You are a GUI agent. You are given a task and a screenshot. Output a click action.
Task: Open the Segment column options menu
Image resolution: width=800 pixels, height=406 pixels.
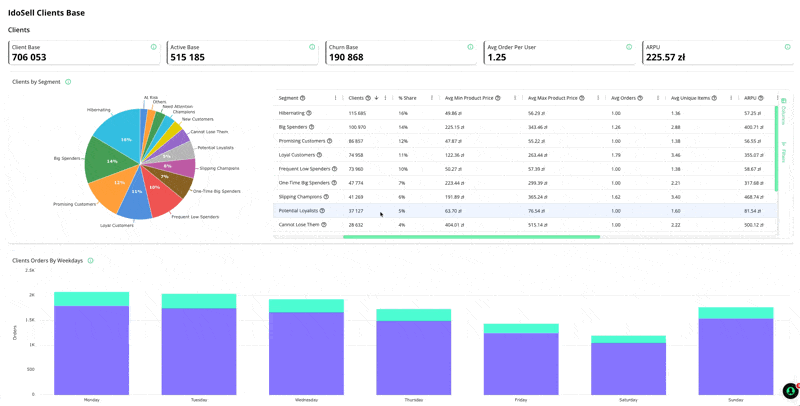[335, 98]
